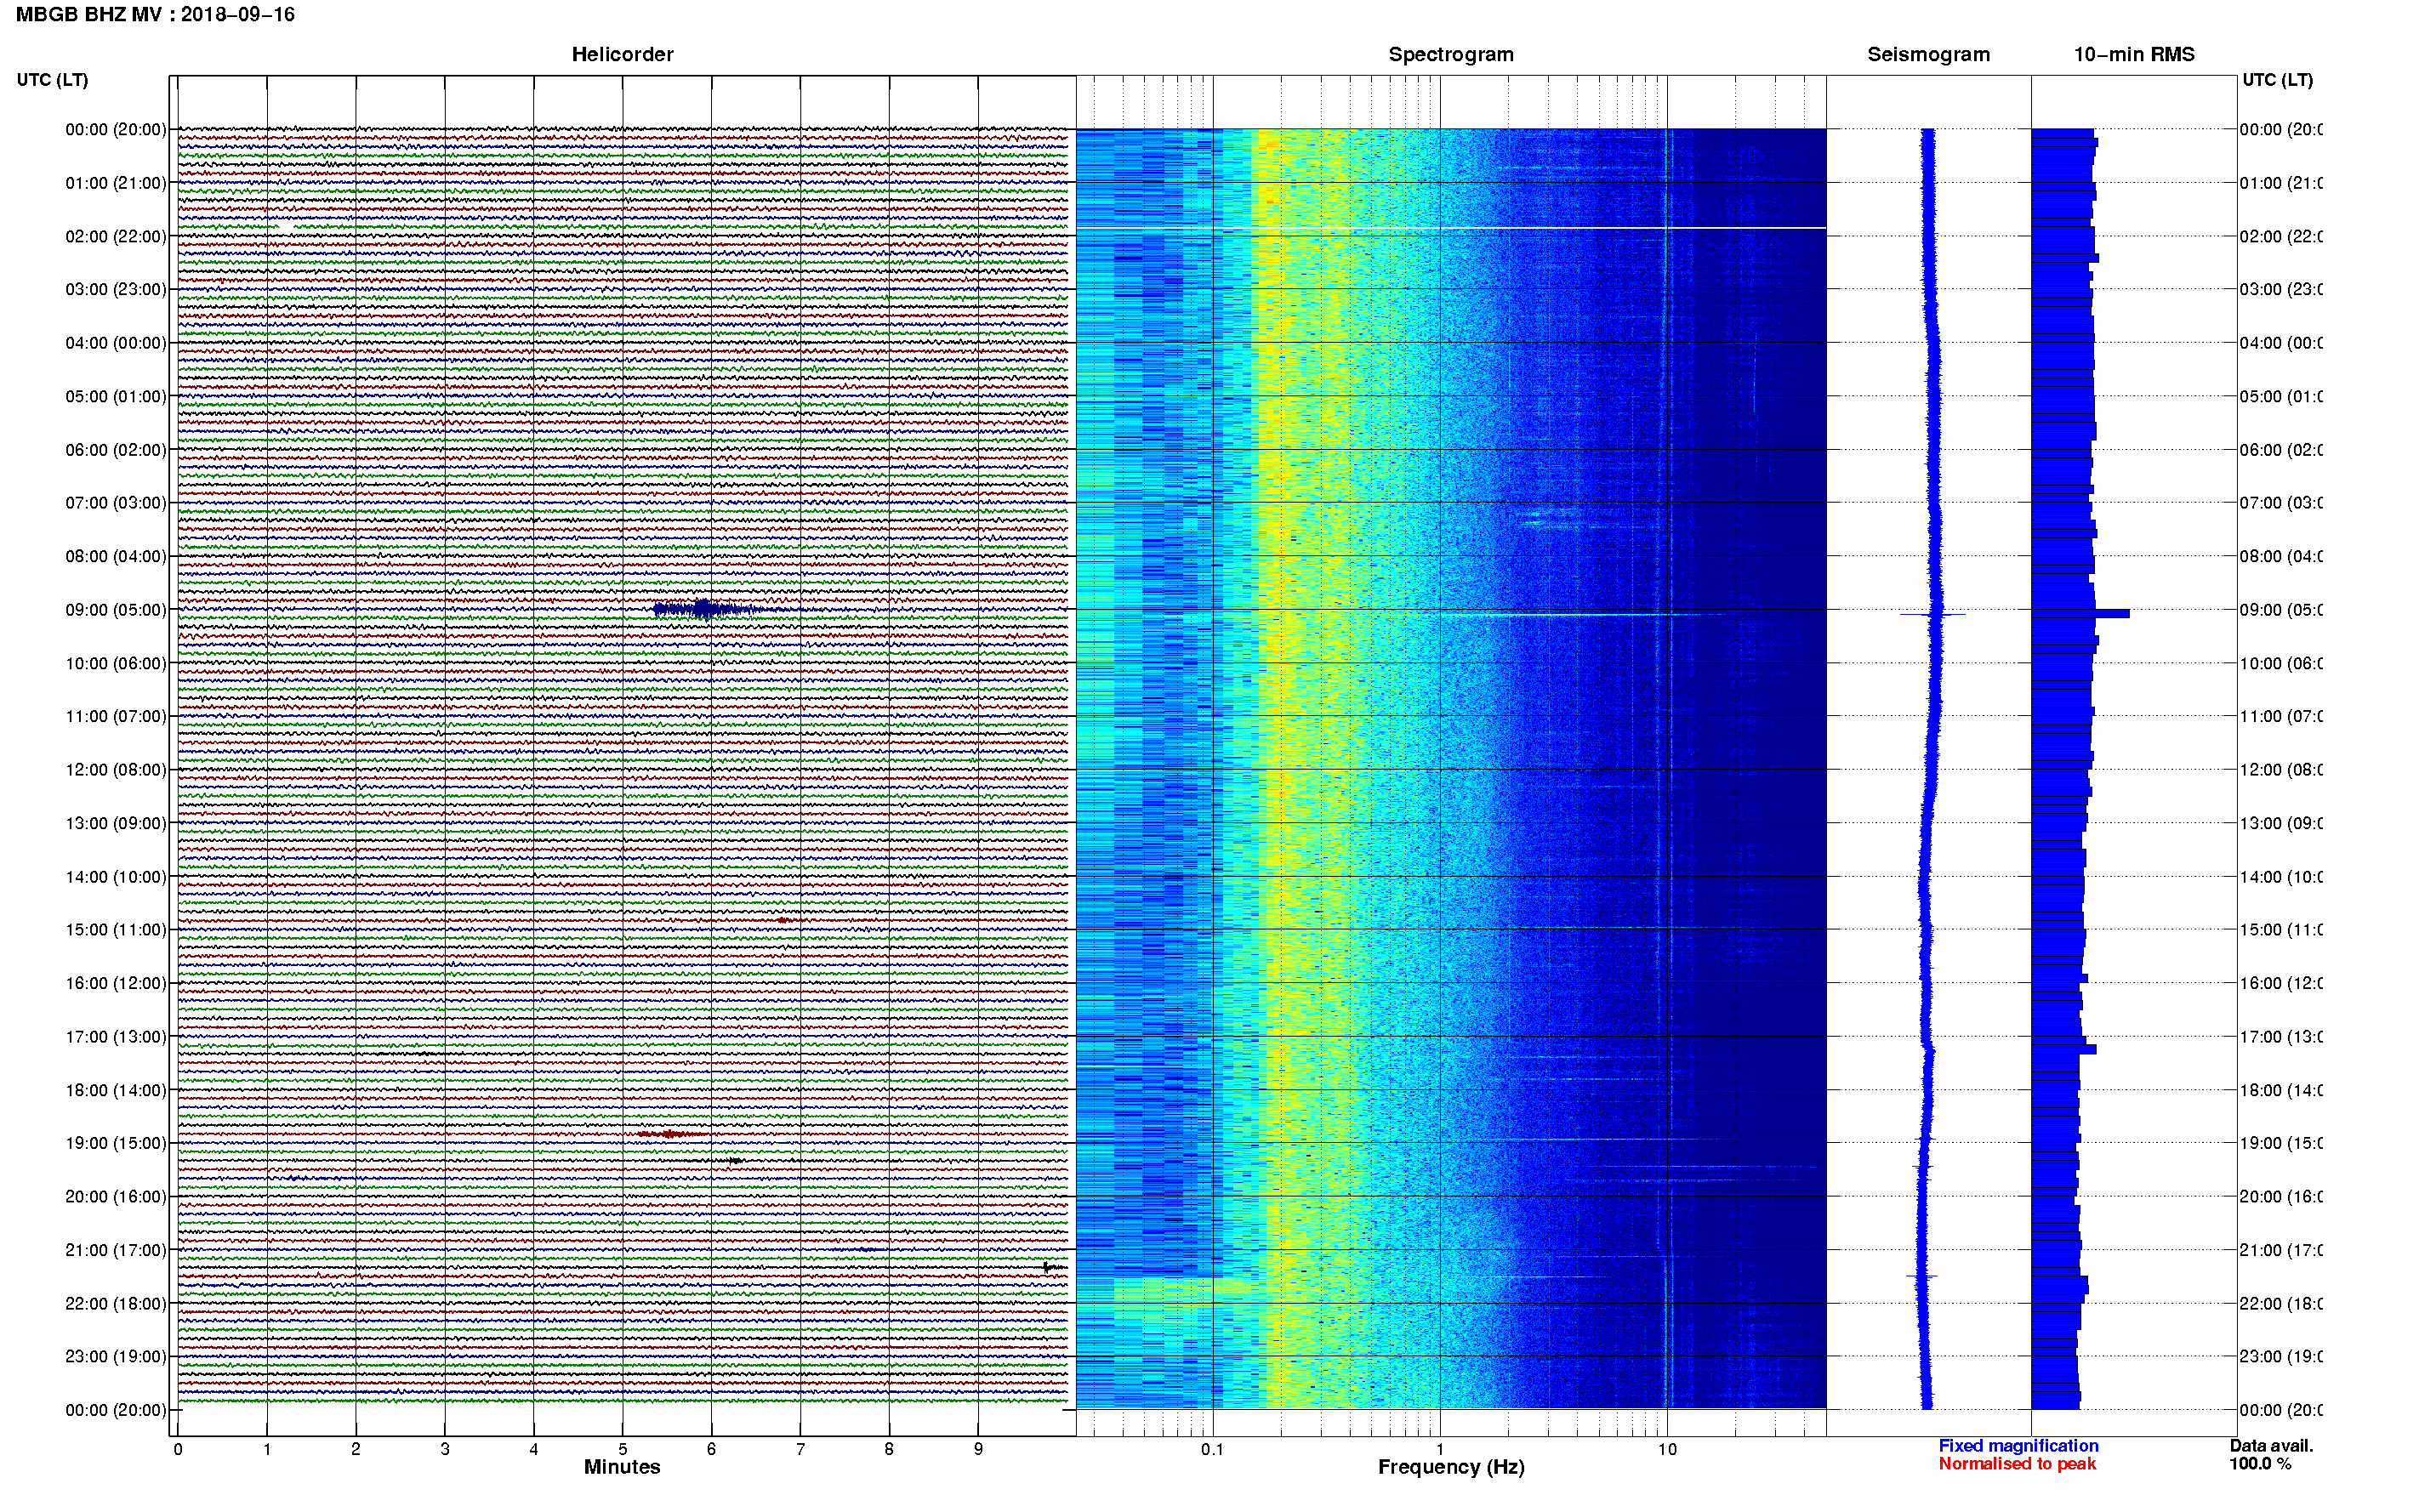Viewport: 2419px width, 1512px height.
Task: Click the left time label '01:00 (21:00)'
Action: coord(116,183)
